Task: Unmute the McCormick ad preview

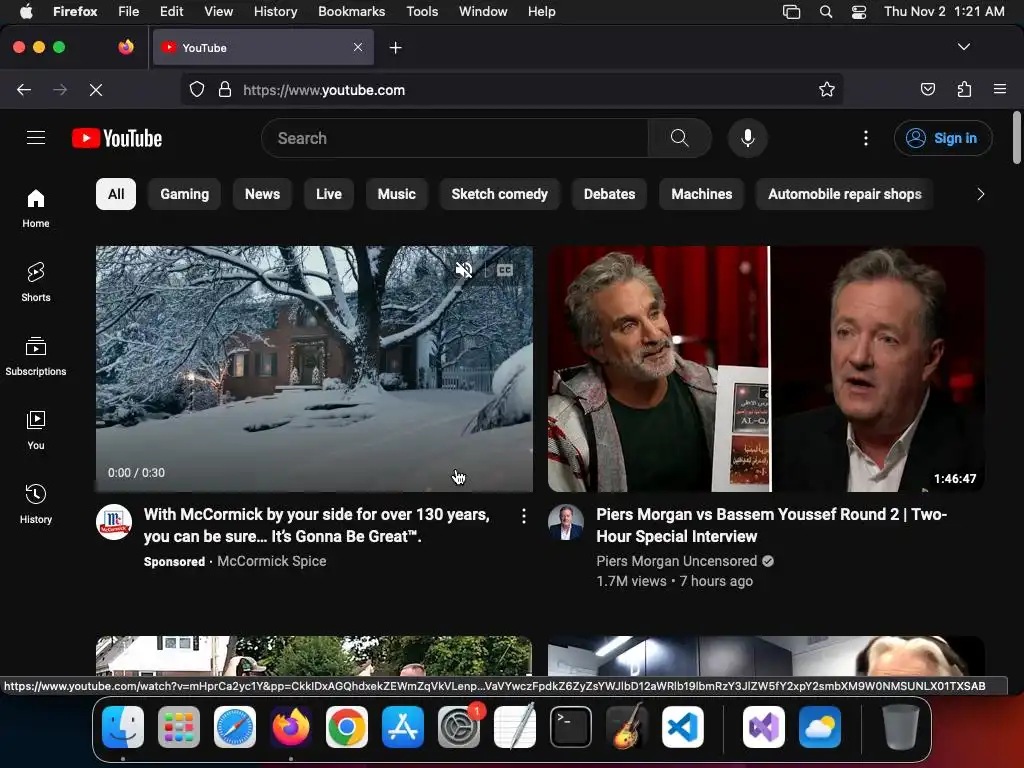Action: pos(464,270)
